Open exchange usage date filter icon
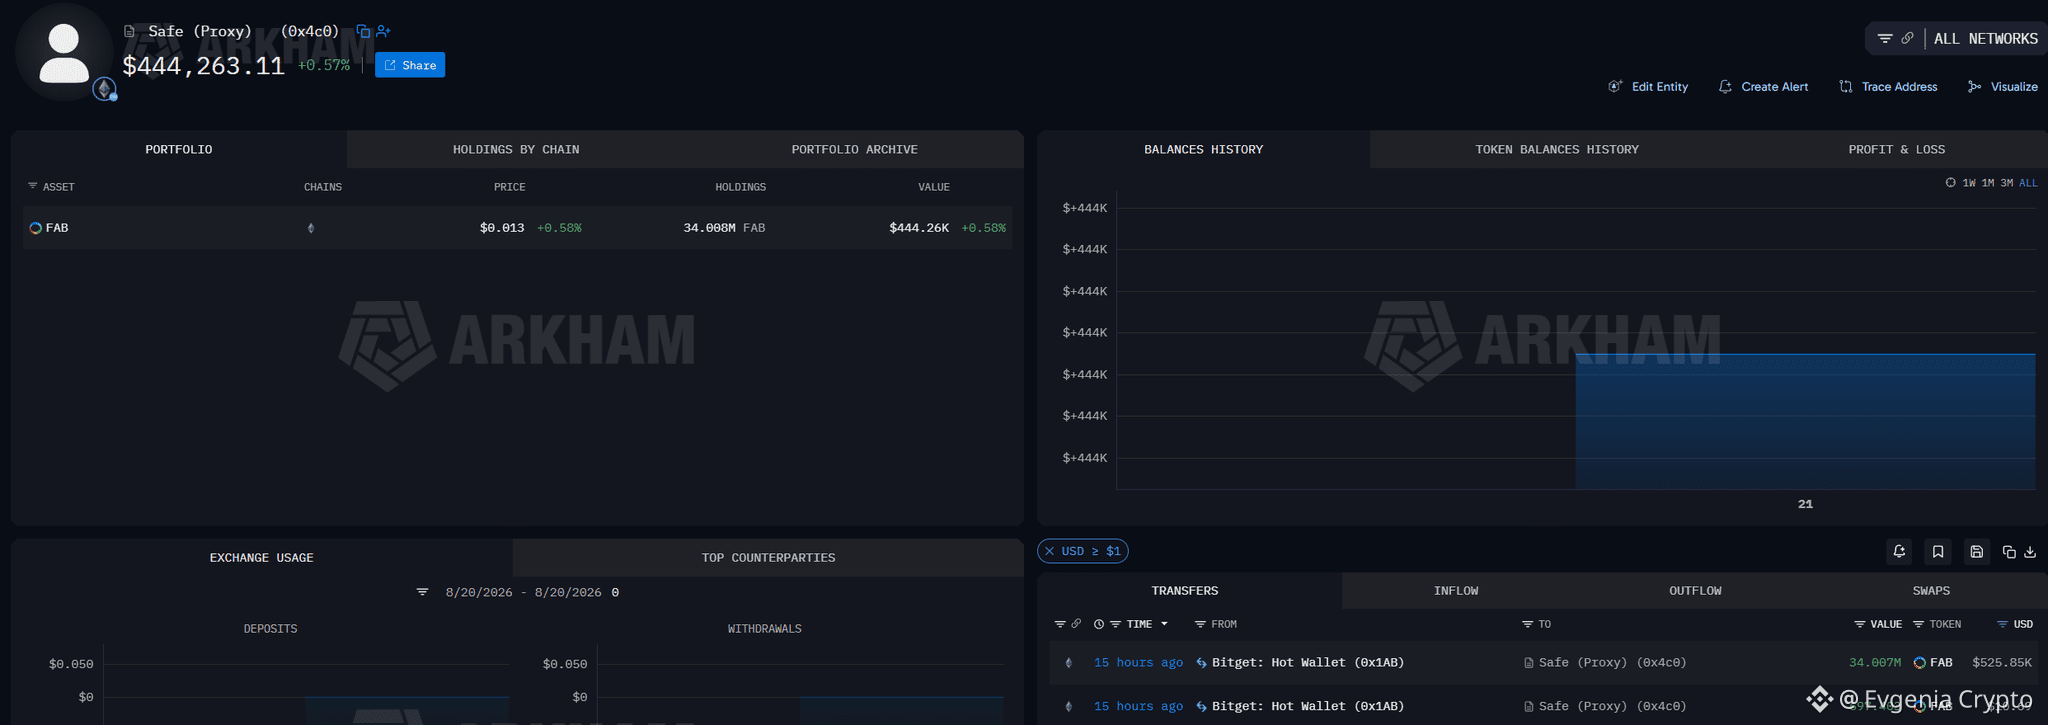 click(x=422, y=592)
